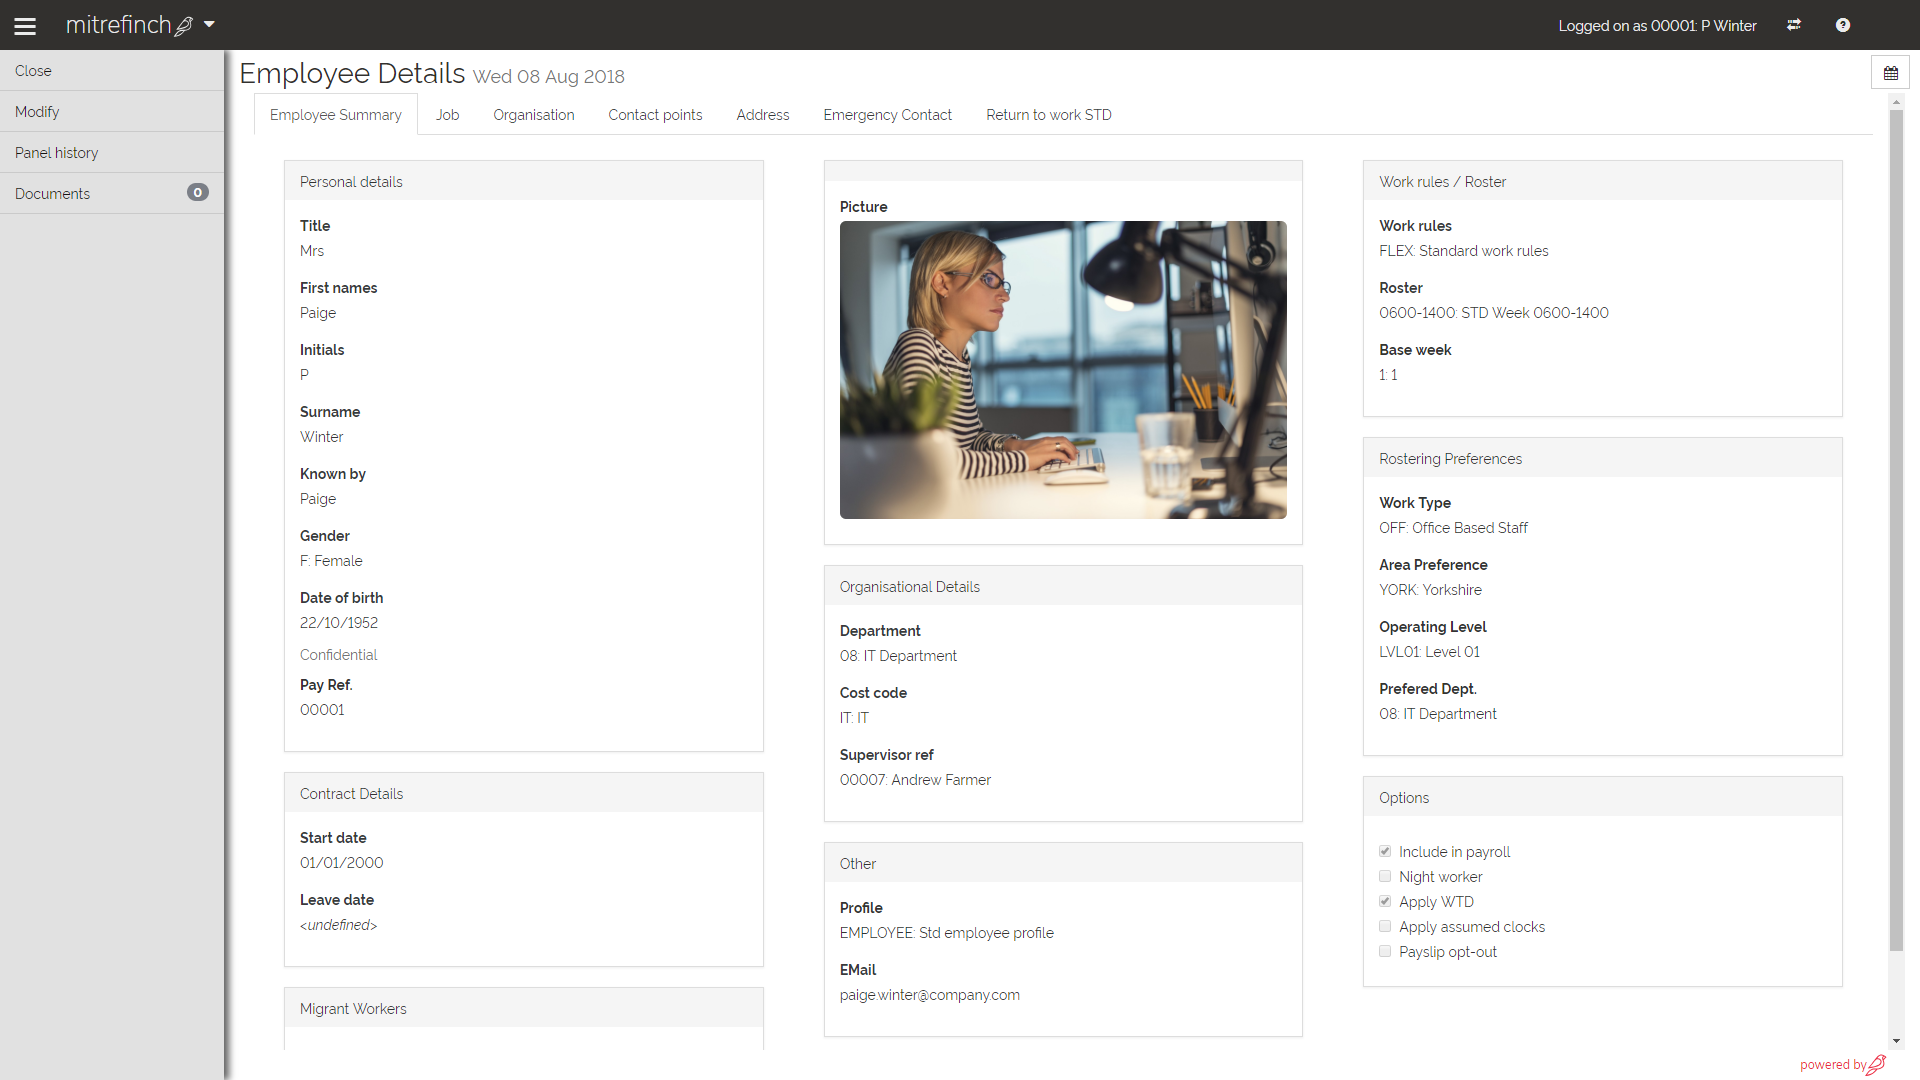Viewport: 1920px width, 1080px height.
Task: Open the calendar icon below the top bar
Action: (x=1890, y=72)
